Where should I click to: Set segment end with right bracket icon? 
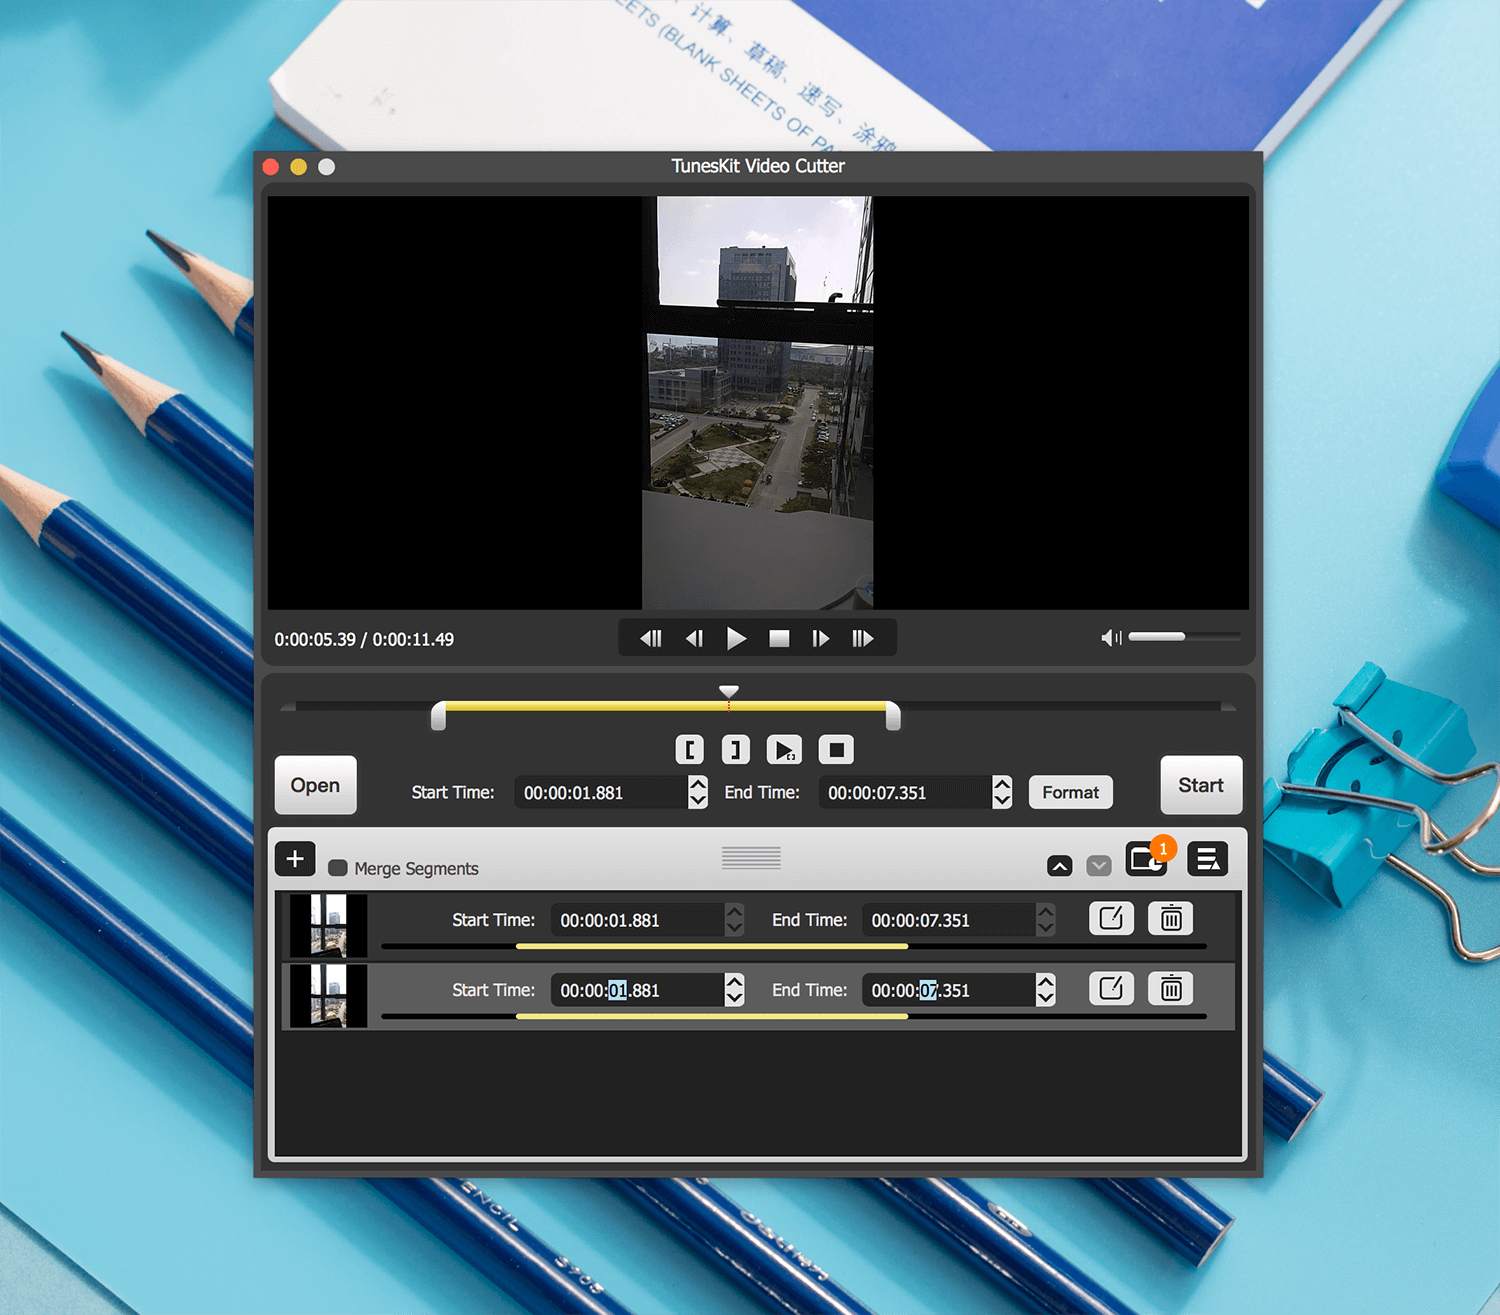736,749
